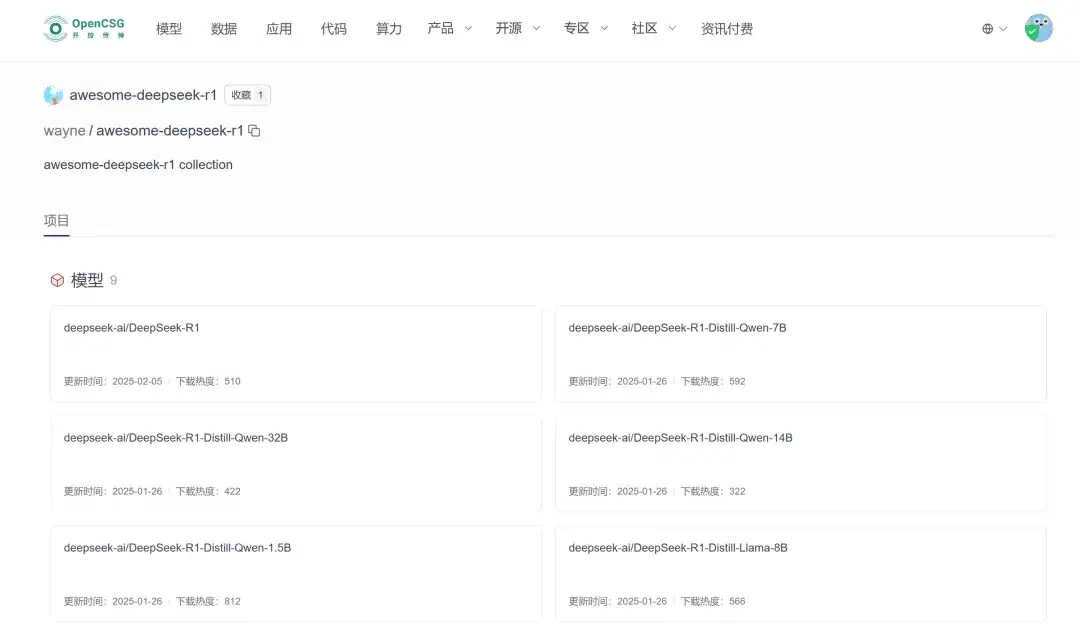Click download count 422
Viewport: 1080px width, 626px height.
point(232,492)
